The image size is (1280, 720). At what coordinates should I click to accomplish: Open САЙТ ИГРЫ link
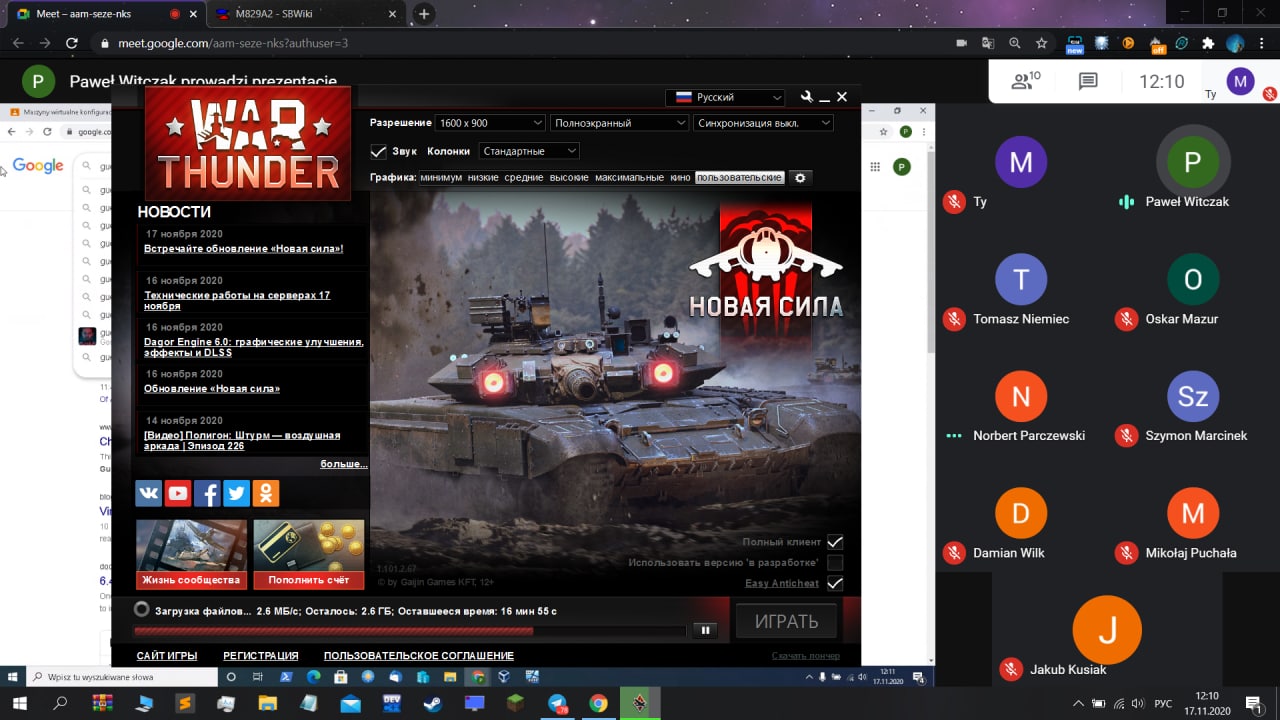167,656
